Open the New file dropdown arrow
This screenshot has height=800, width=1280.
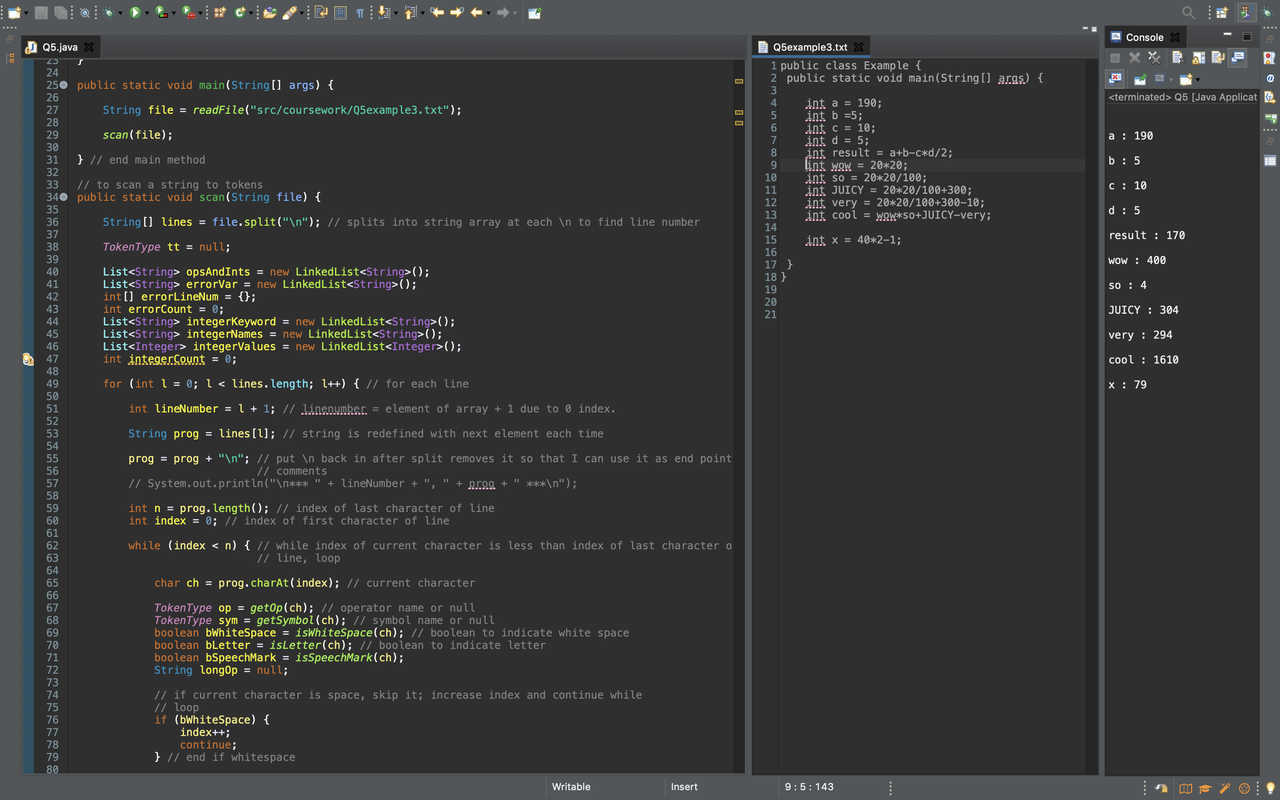(28, 13)
